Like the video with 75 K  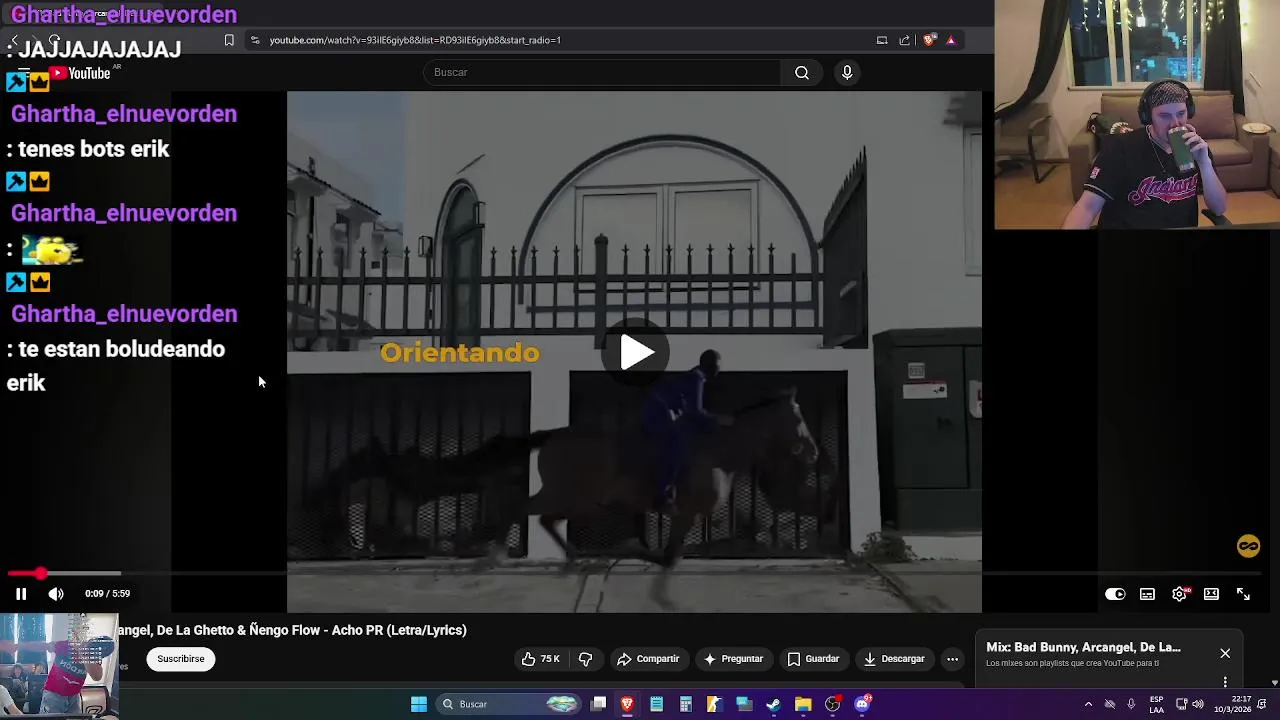[x=540, y=659]
